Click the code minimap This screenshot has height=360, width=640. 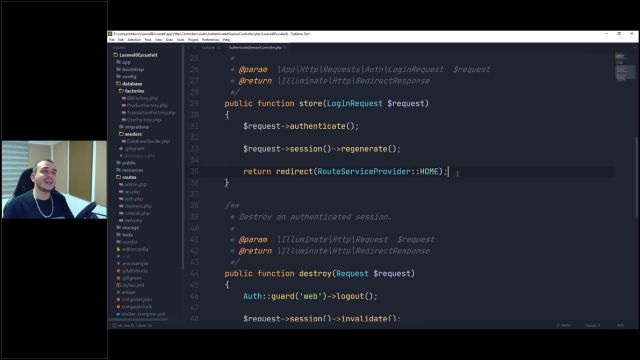625,67
